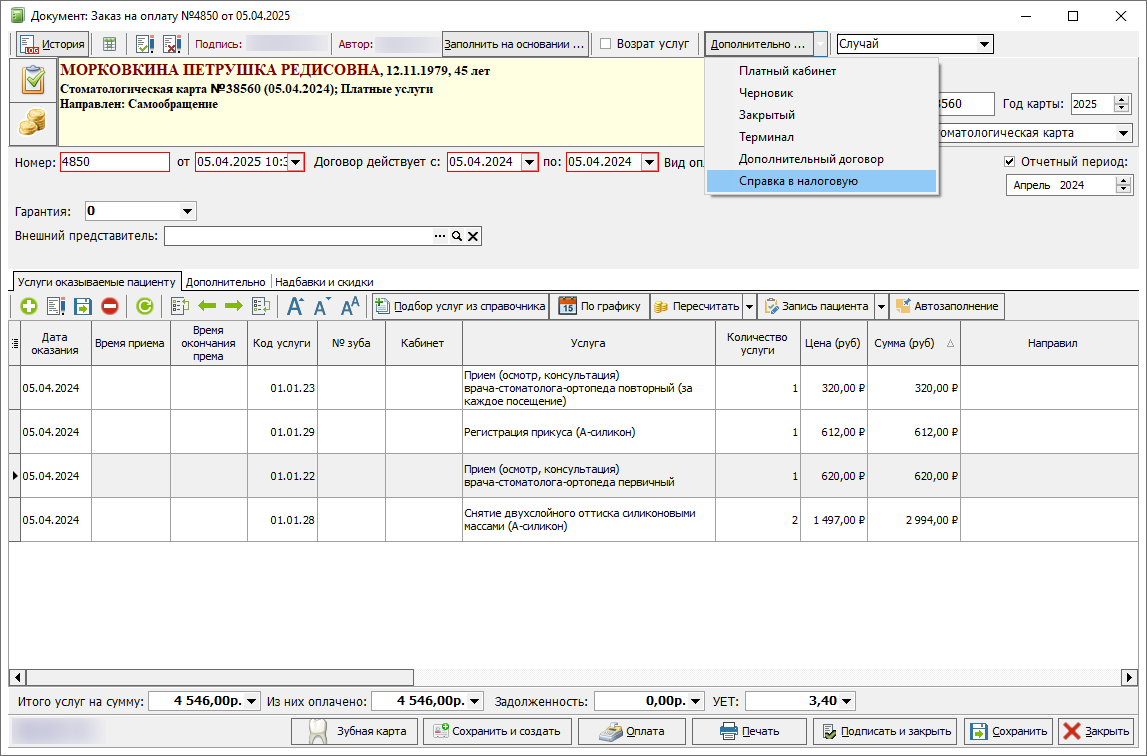Refresh the services list with green circular arrow
This screenshot has height=756, width=1147.
pos(145,306)
